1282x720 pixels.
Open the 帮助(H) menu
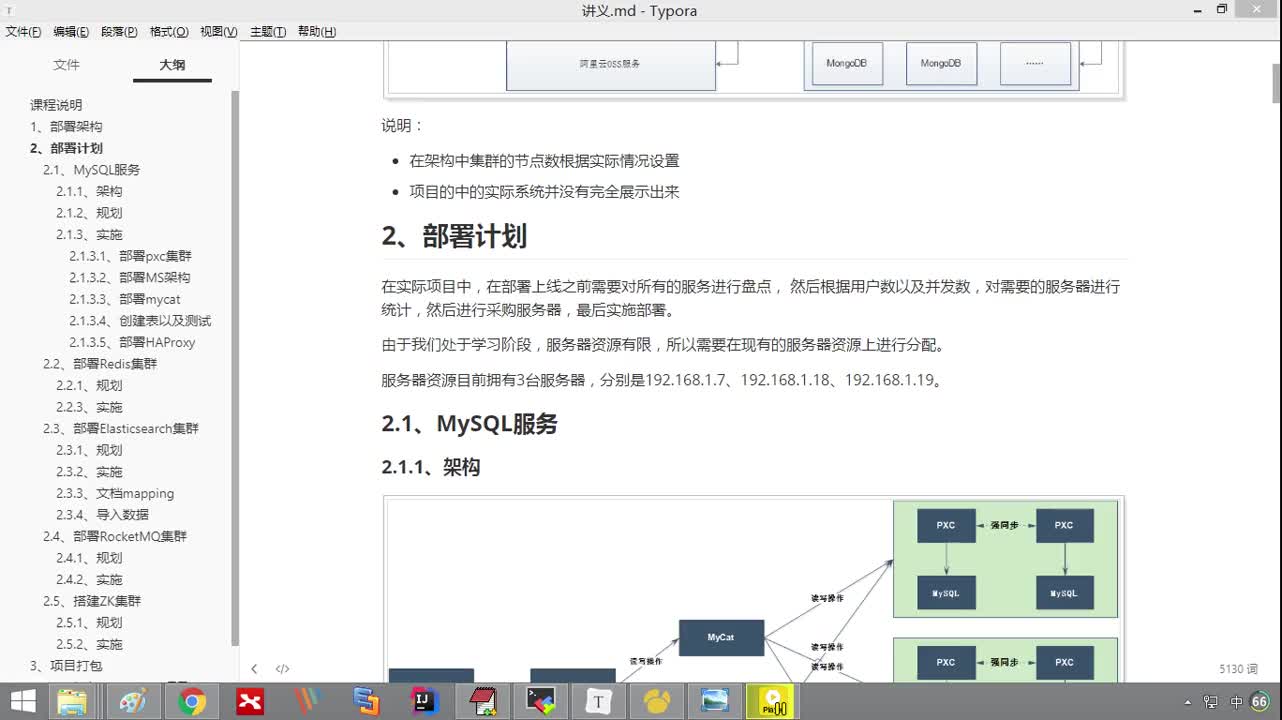(317, 32)
